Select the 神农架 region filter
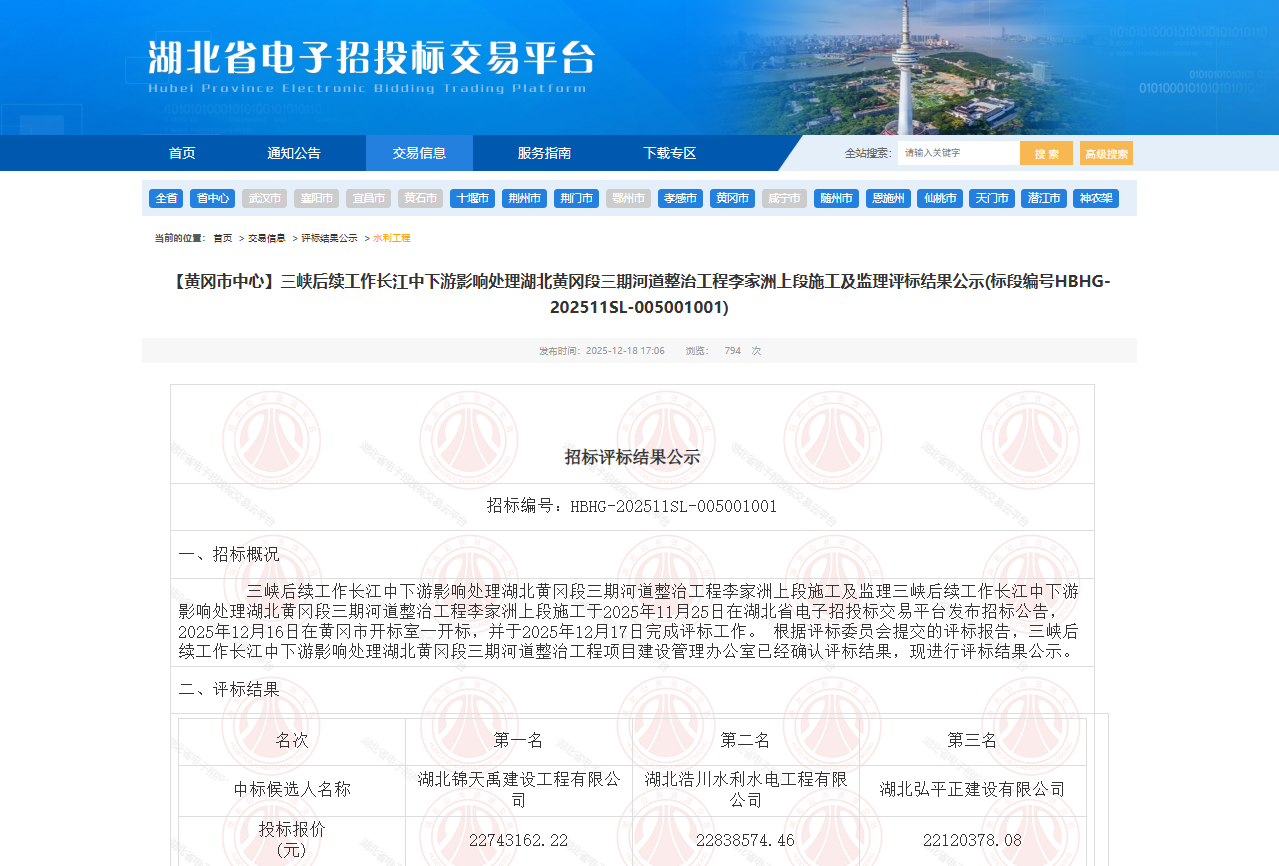Viewport: 1279px width, 866px height. pos(1098,198)
